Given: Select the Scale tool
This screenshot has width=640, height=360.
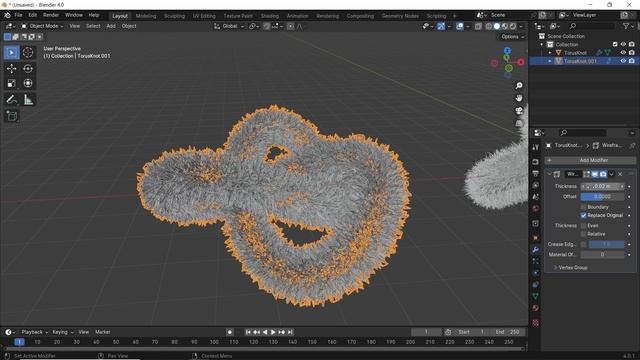Looking at the screenshot, I should pyautogui.click(x=11, y=83).
